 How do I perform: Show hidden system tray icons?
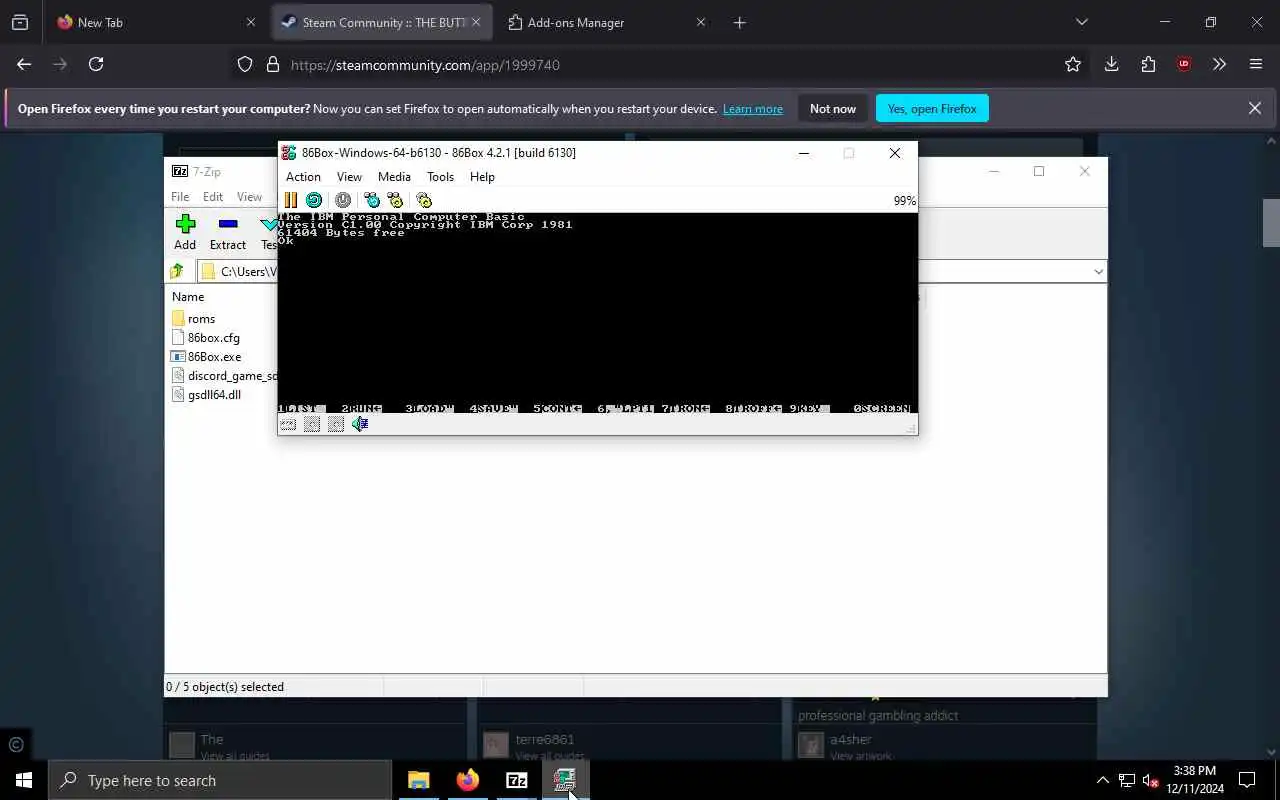point(1103,780)
